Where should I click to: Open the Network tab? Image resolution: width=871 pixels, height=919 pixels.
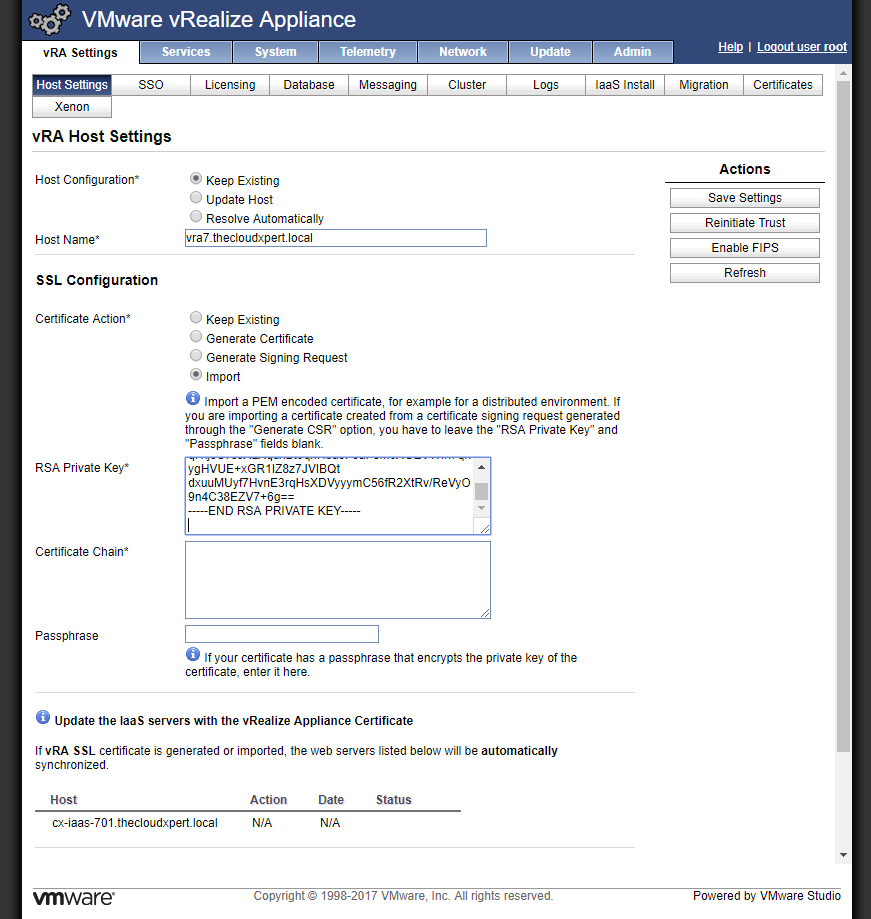click(462, 52)
